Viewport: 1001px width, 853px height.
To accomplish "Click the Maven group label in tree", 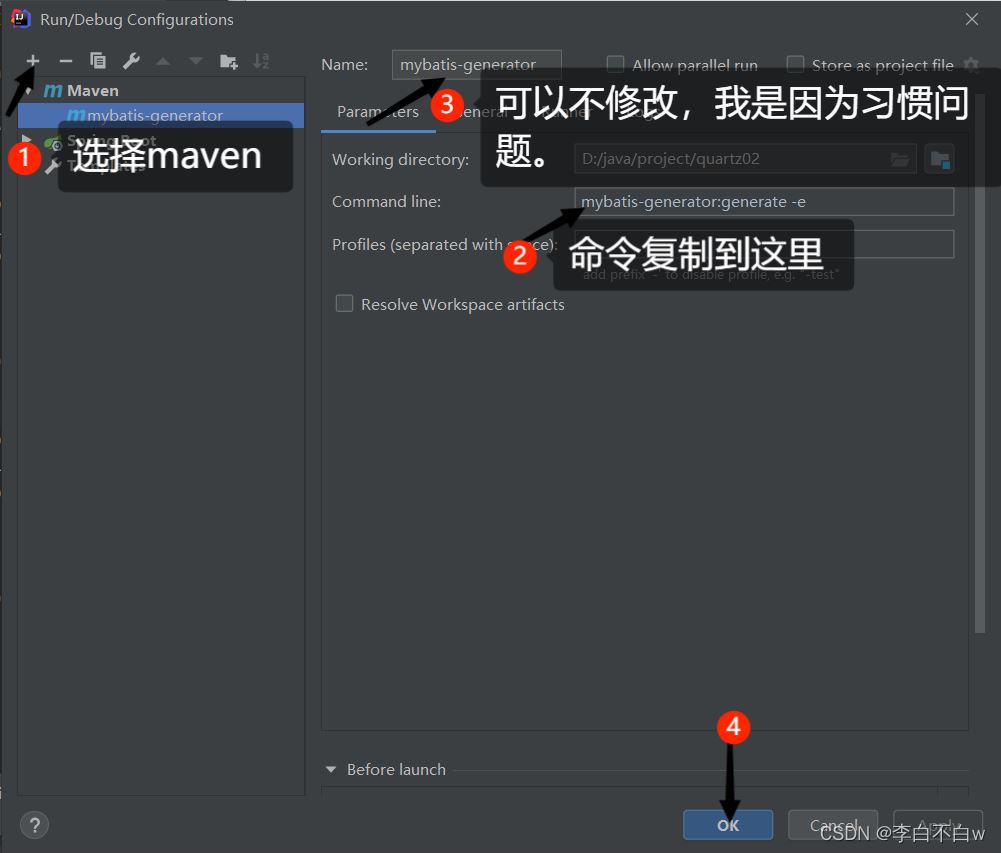I will coord(93,91).
